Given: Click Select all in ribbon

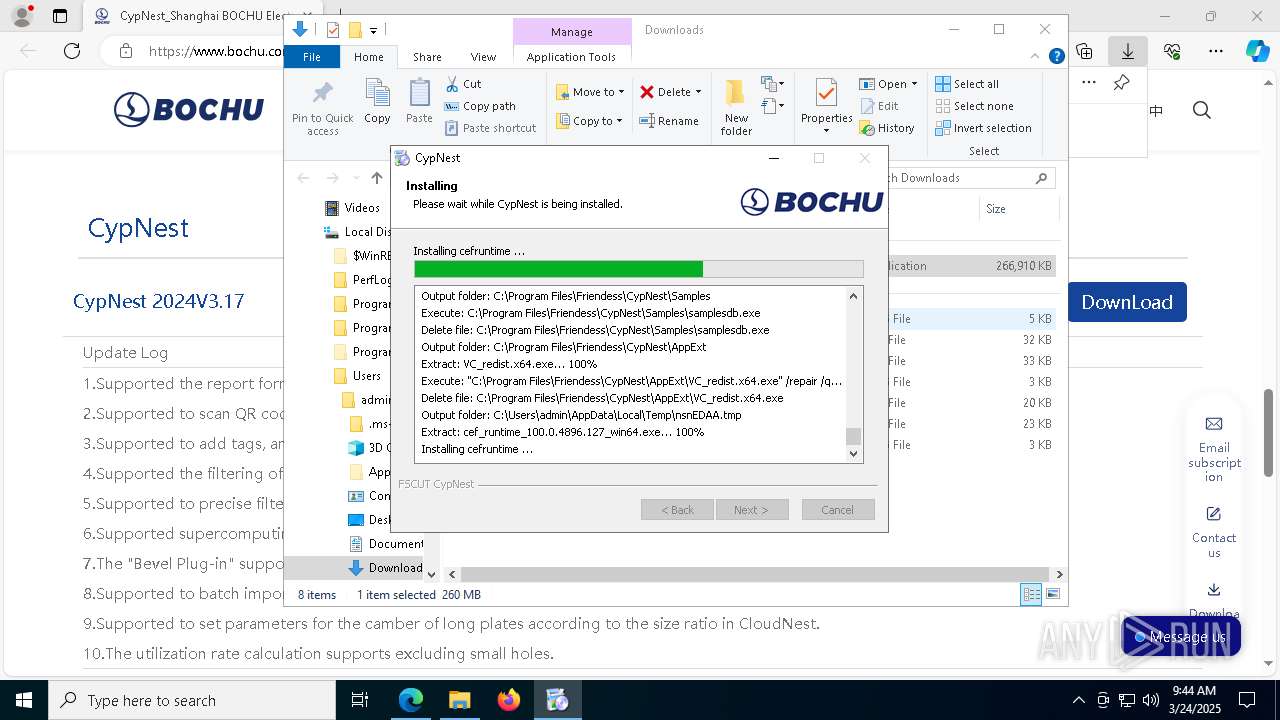Looking at the screenshot, I should tap(967, 84).
